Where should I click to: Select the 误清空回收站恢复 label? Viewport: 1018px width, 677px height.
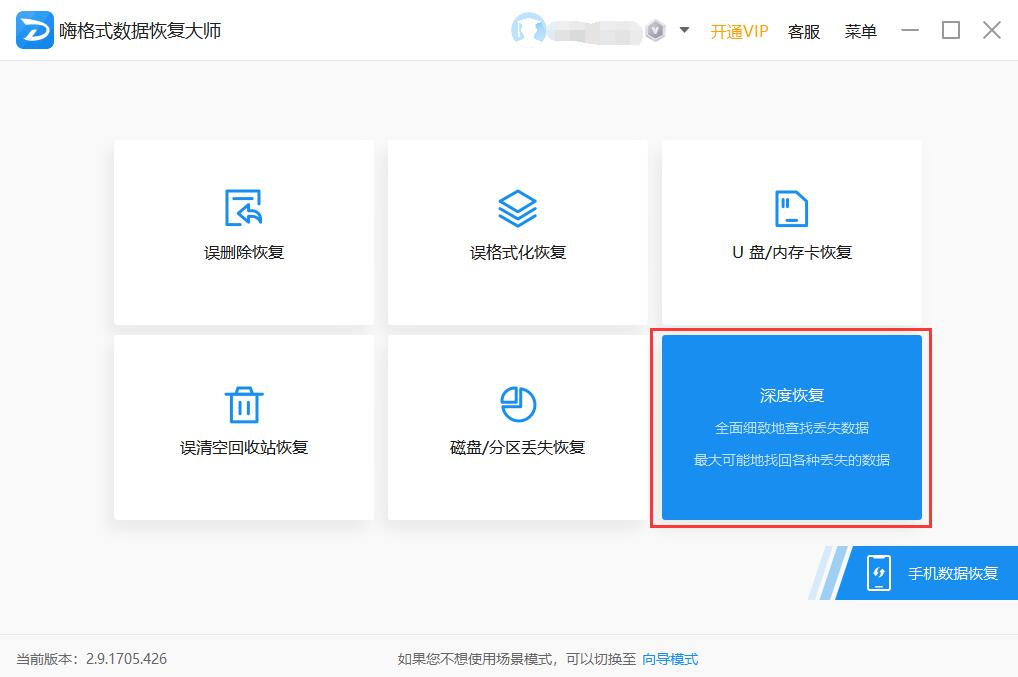(244, 448)
